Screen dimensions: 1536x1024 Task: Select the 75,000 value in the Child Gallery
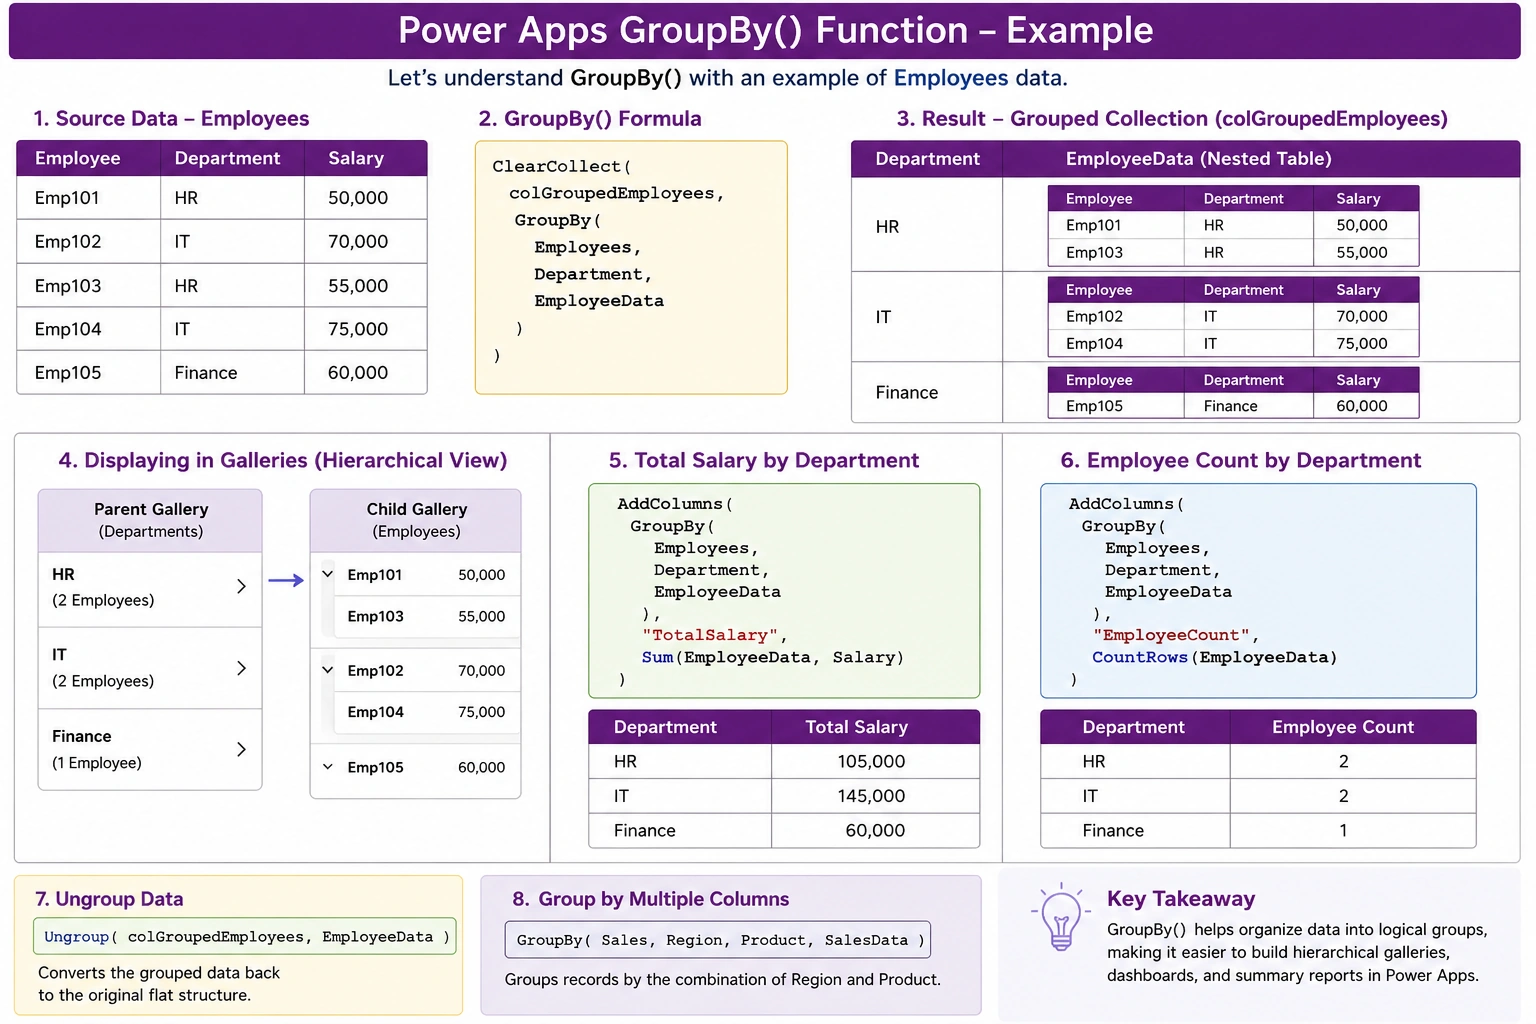coord(481,712)
